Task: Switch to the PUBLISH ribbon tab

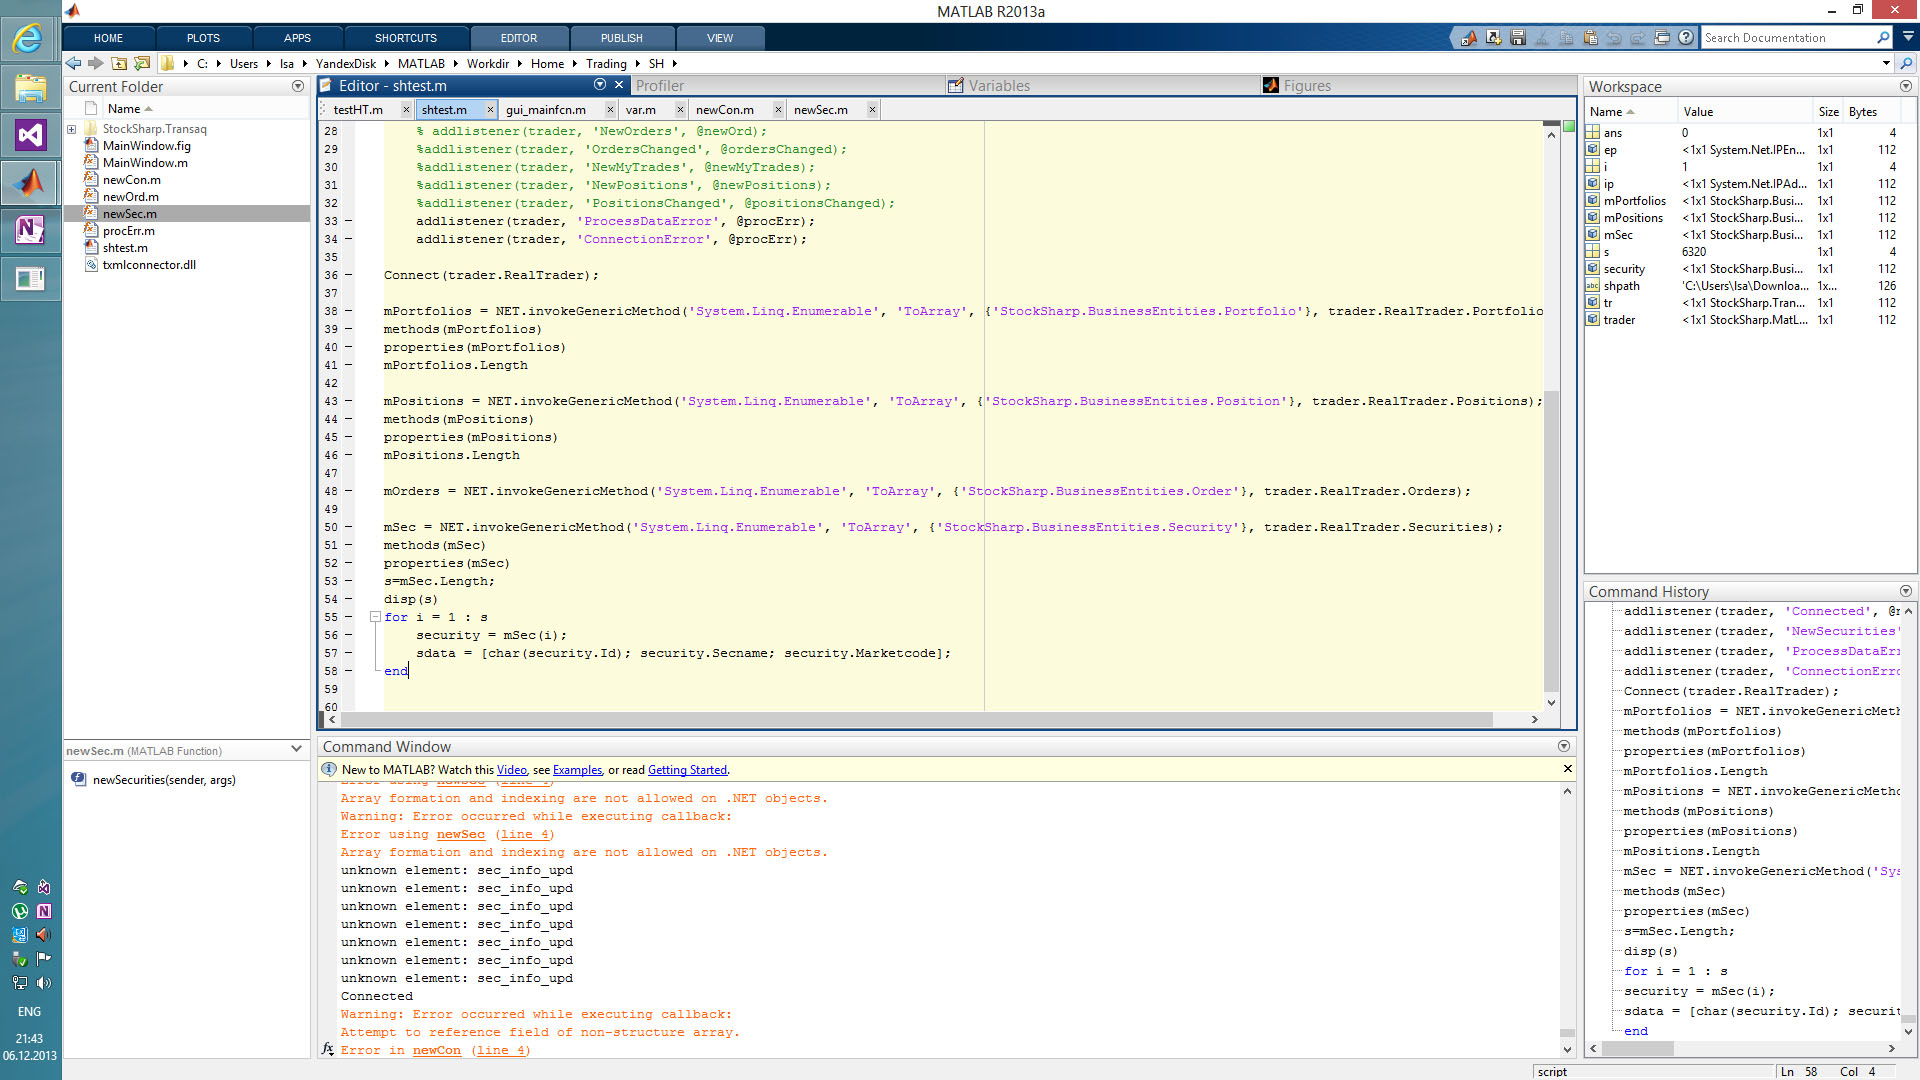Action: click(622, 38)
